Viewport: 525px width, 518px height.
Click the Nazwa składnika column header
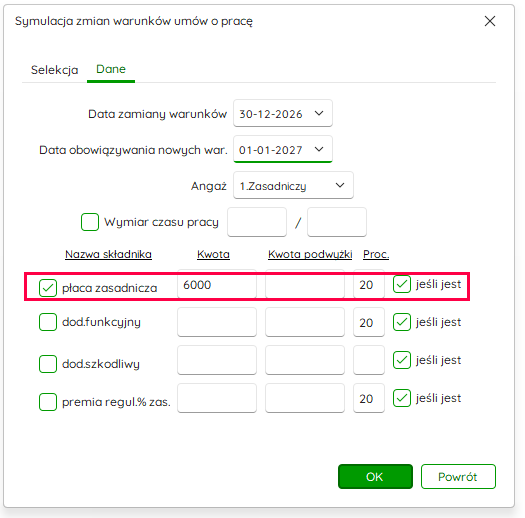click(108, 254)
